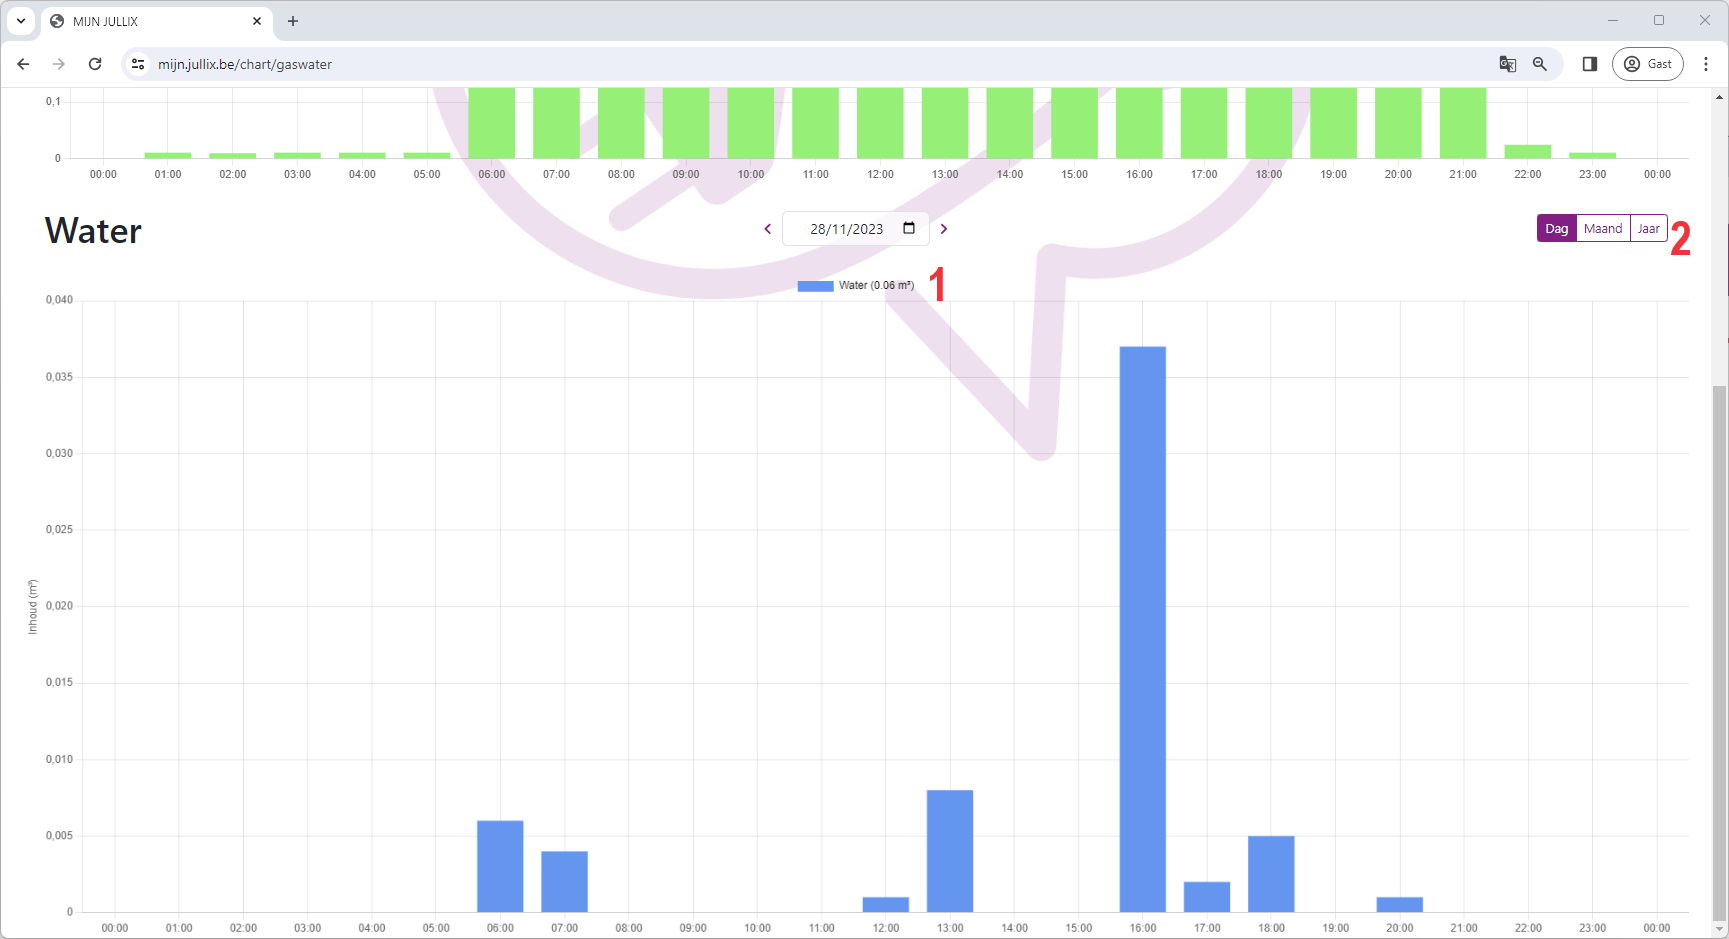Toggle the browser side panel
Screen dimensions: 1729x939
(1590, 64)
